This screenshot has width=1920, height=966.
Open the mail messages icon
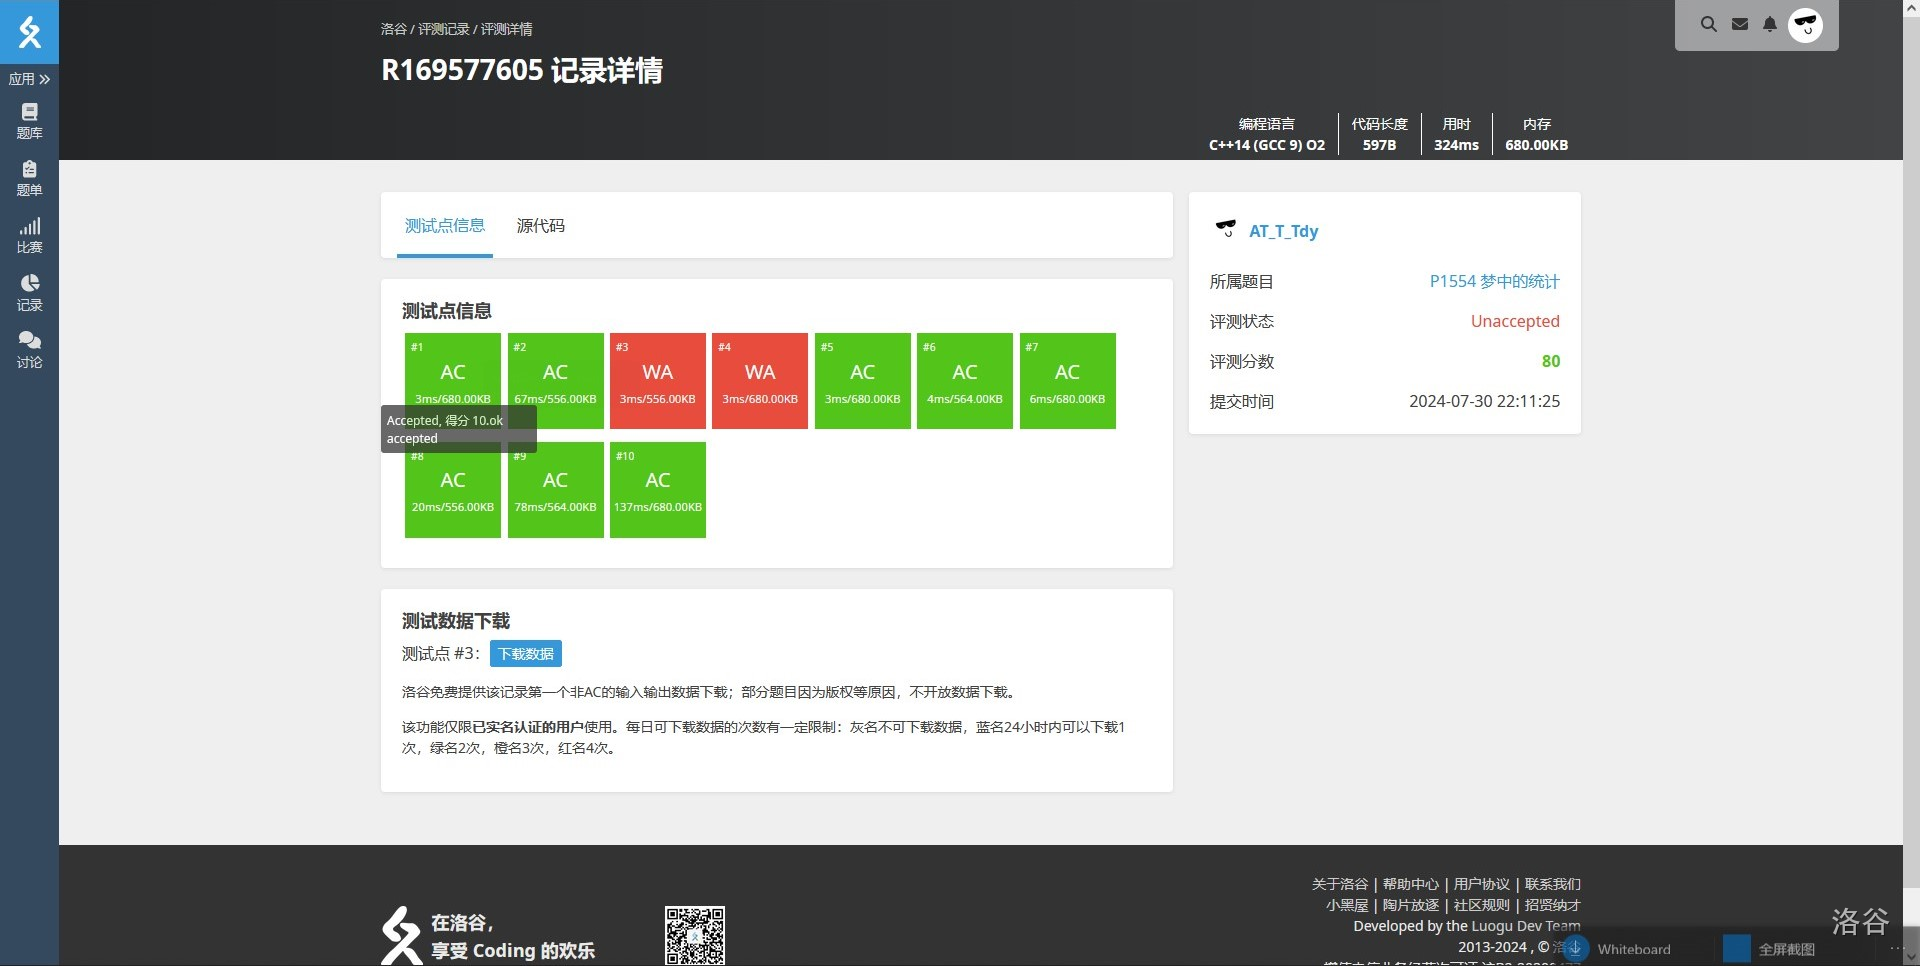pos(1740,25)
